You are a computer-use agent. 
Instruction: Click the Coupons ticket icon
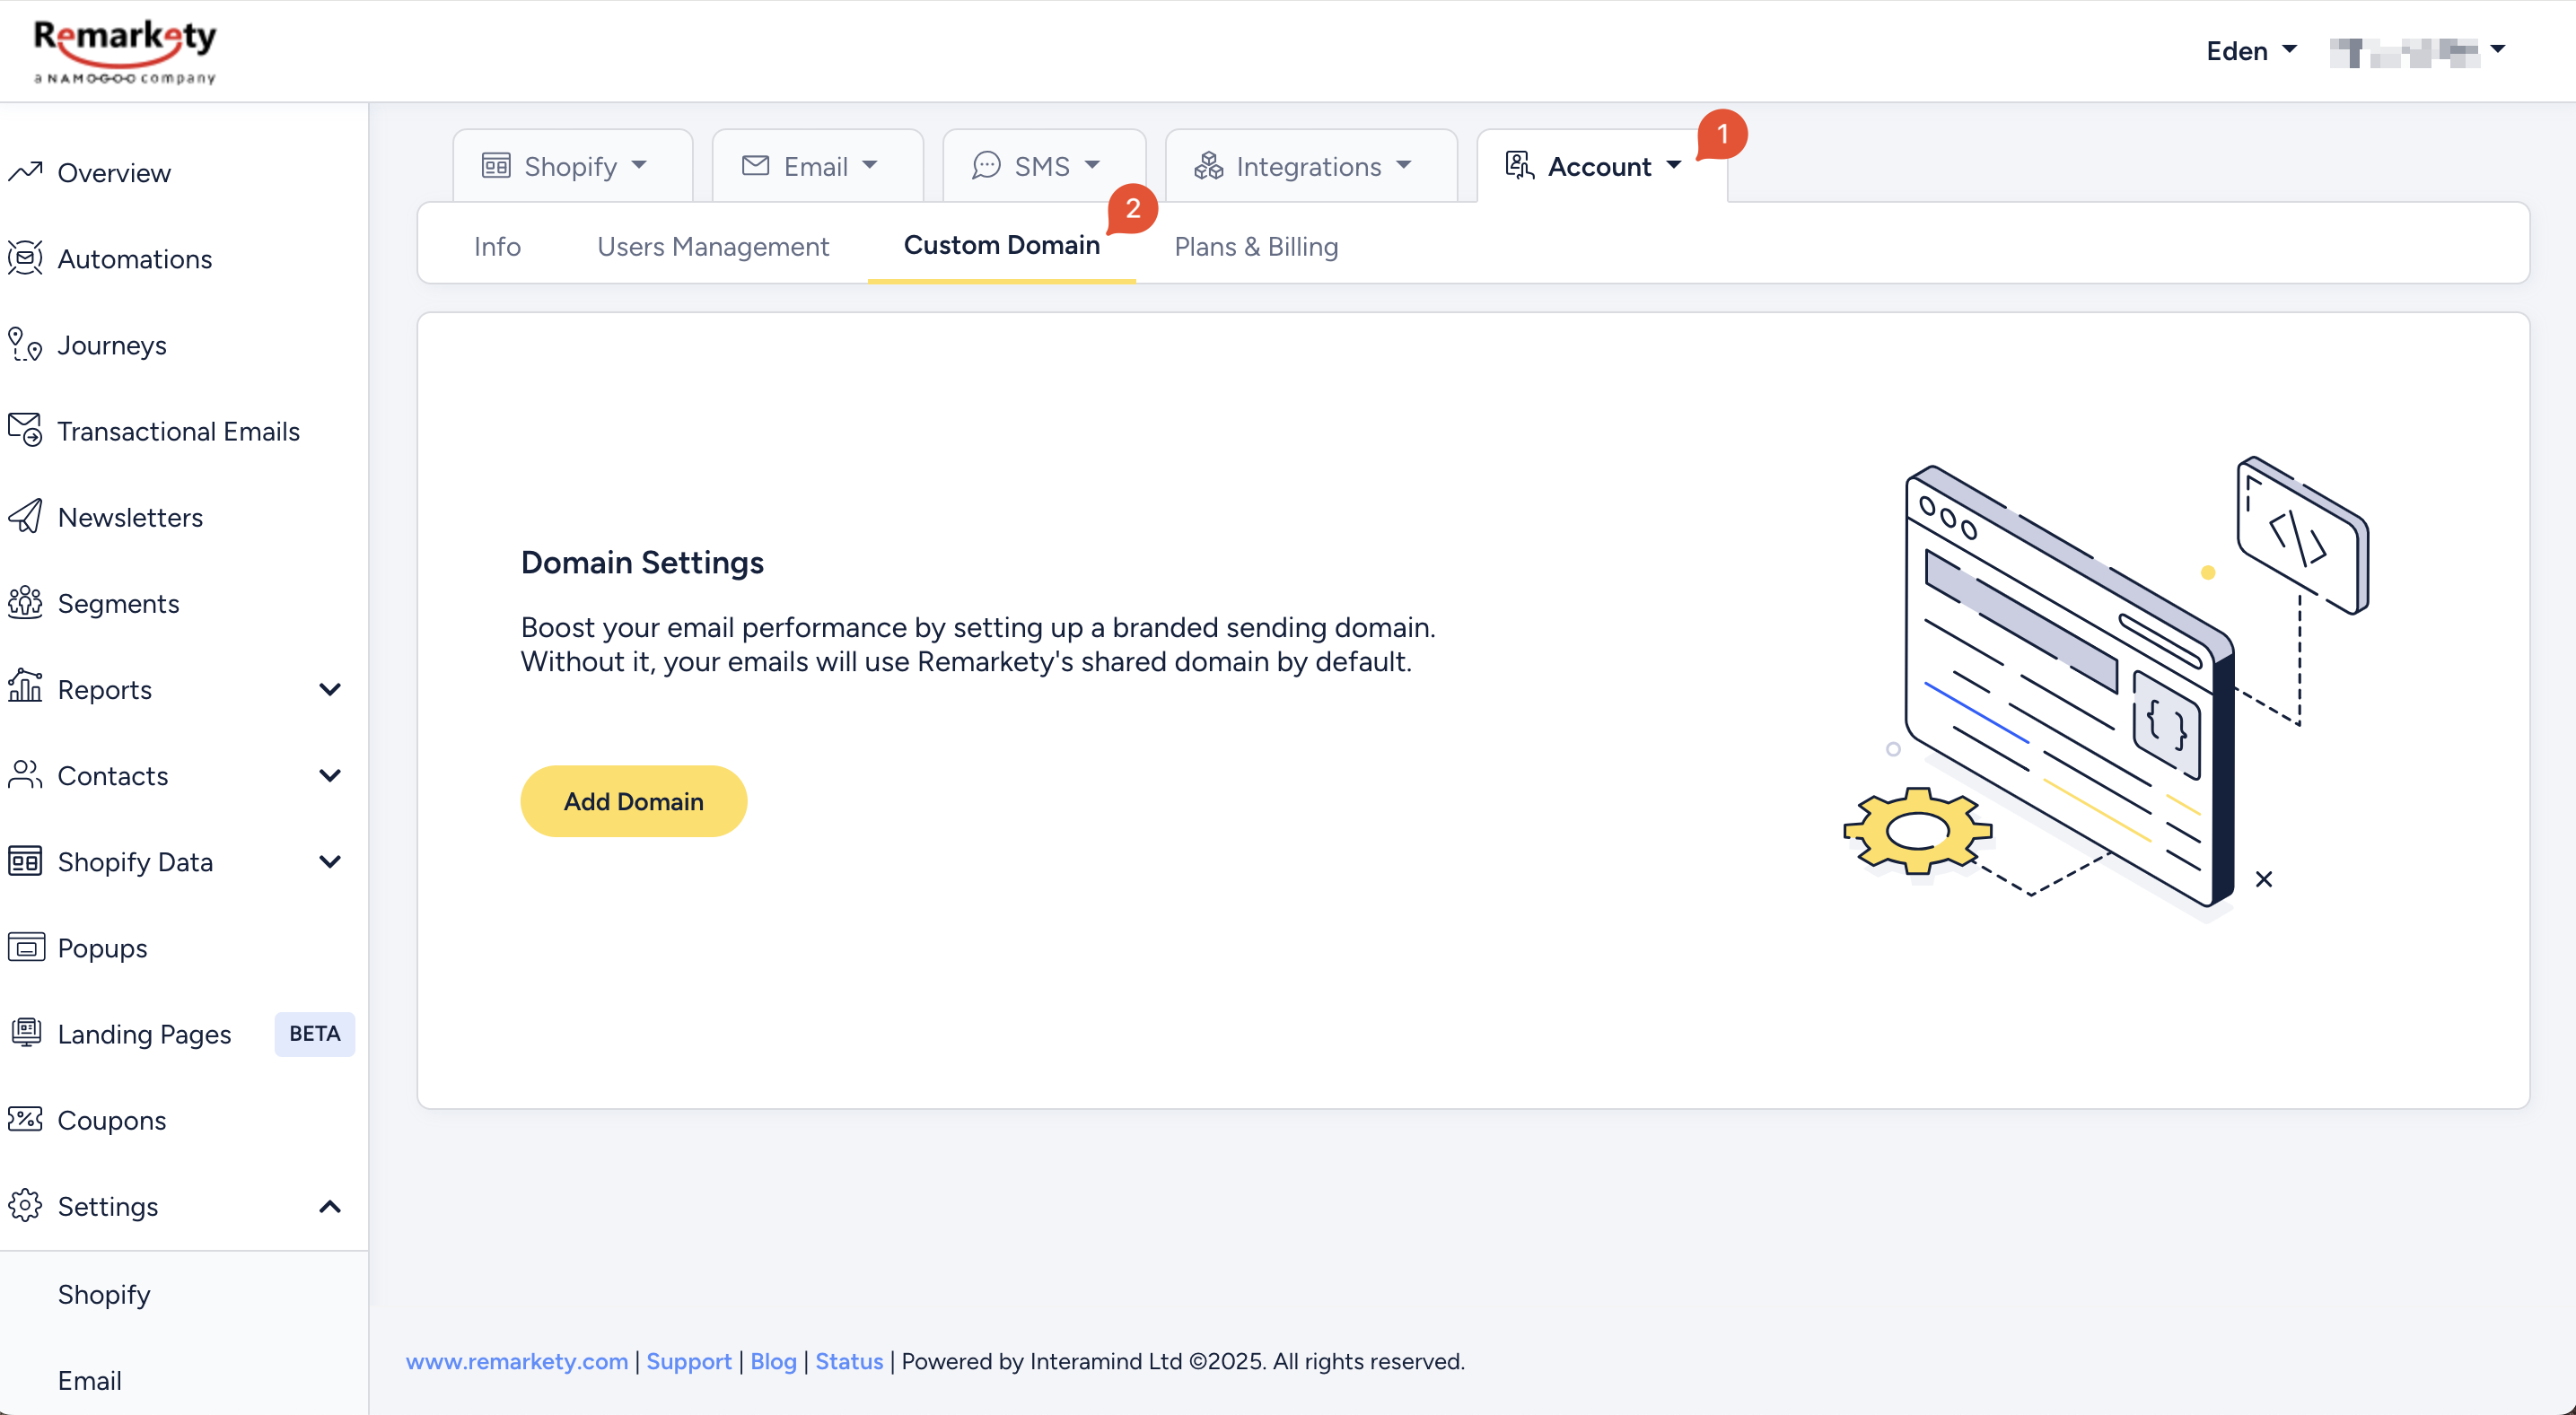[x=25, y=1119]
